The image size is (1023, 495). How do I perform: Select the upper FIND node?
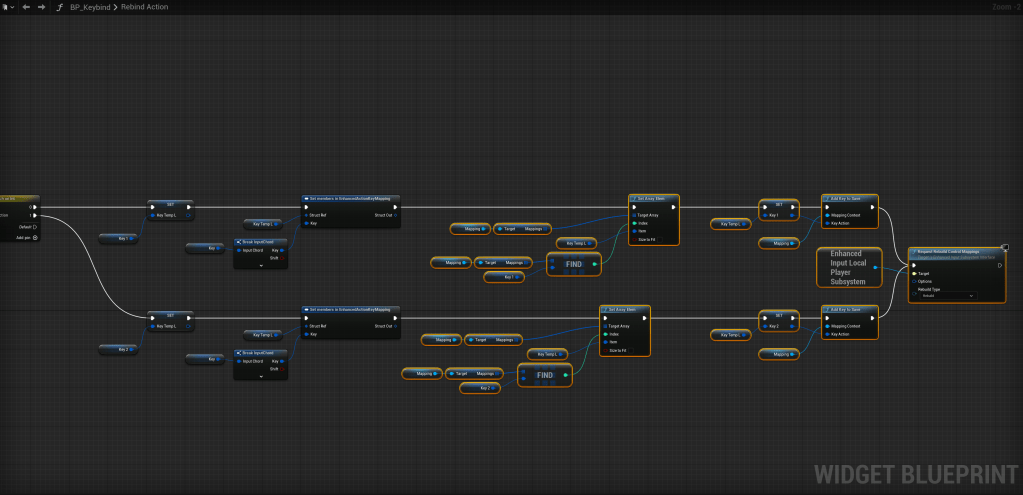click(573, 265)
